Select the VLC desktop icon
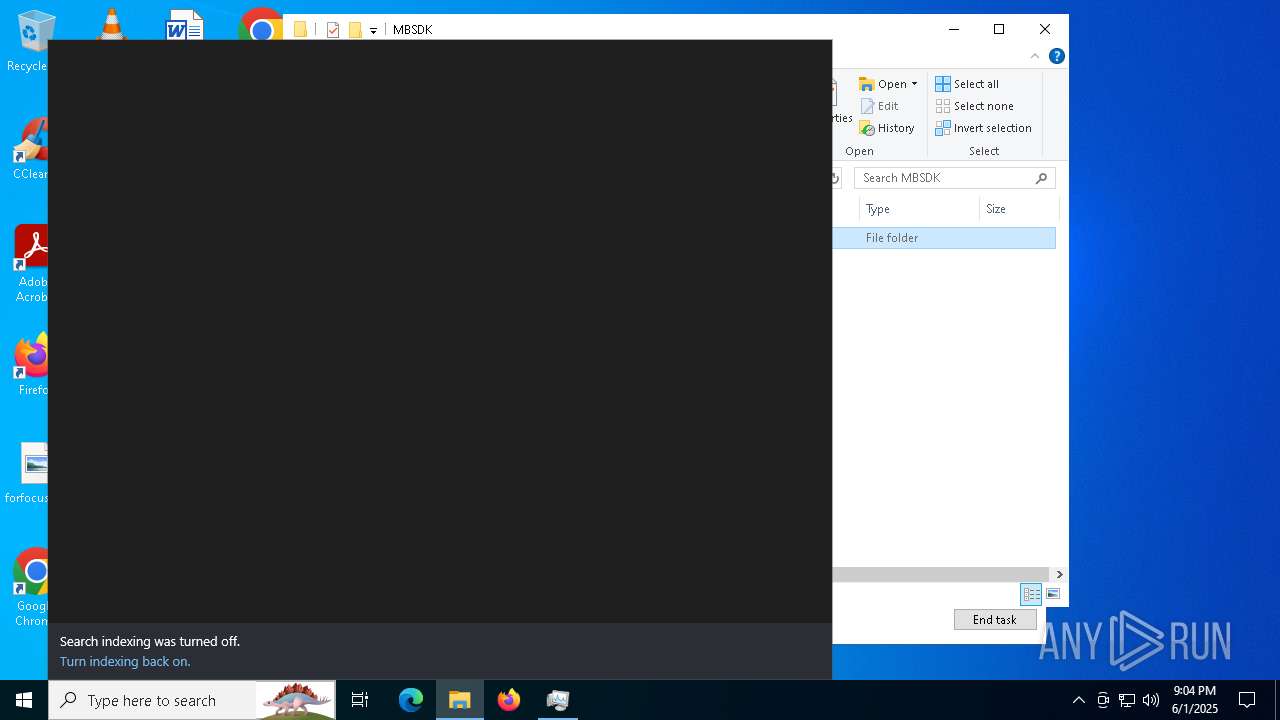This screenshot has width=1280, height=720. (112, 25)
